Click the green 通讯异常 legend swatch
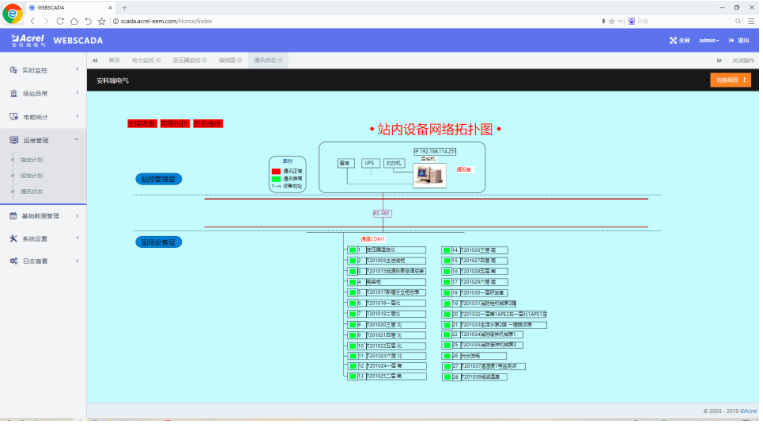 (x=276, y=178)
